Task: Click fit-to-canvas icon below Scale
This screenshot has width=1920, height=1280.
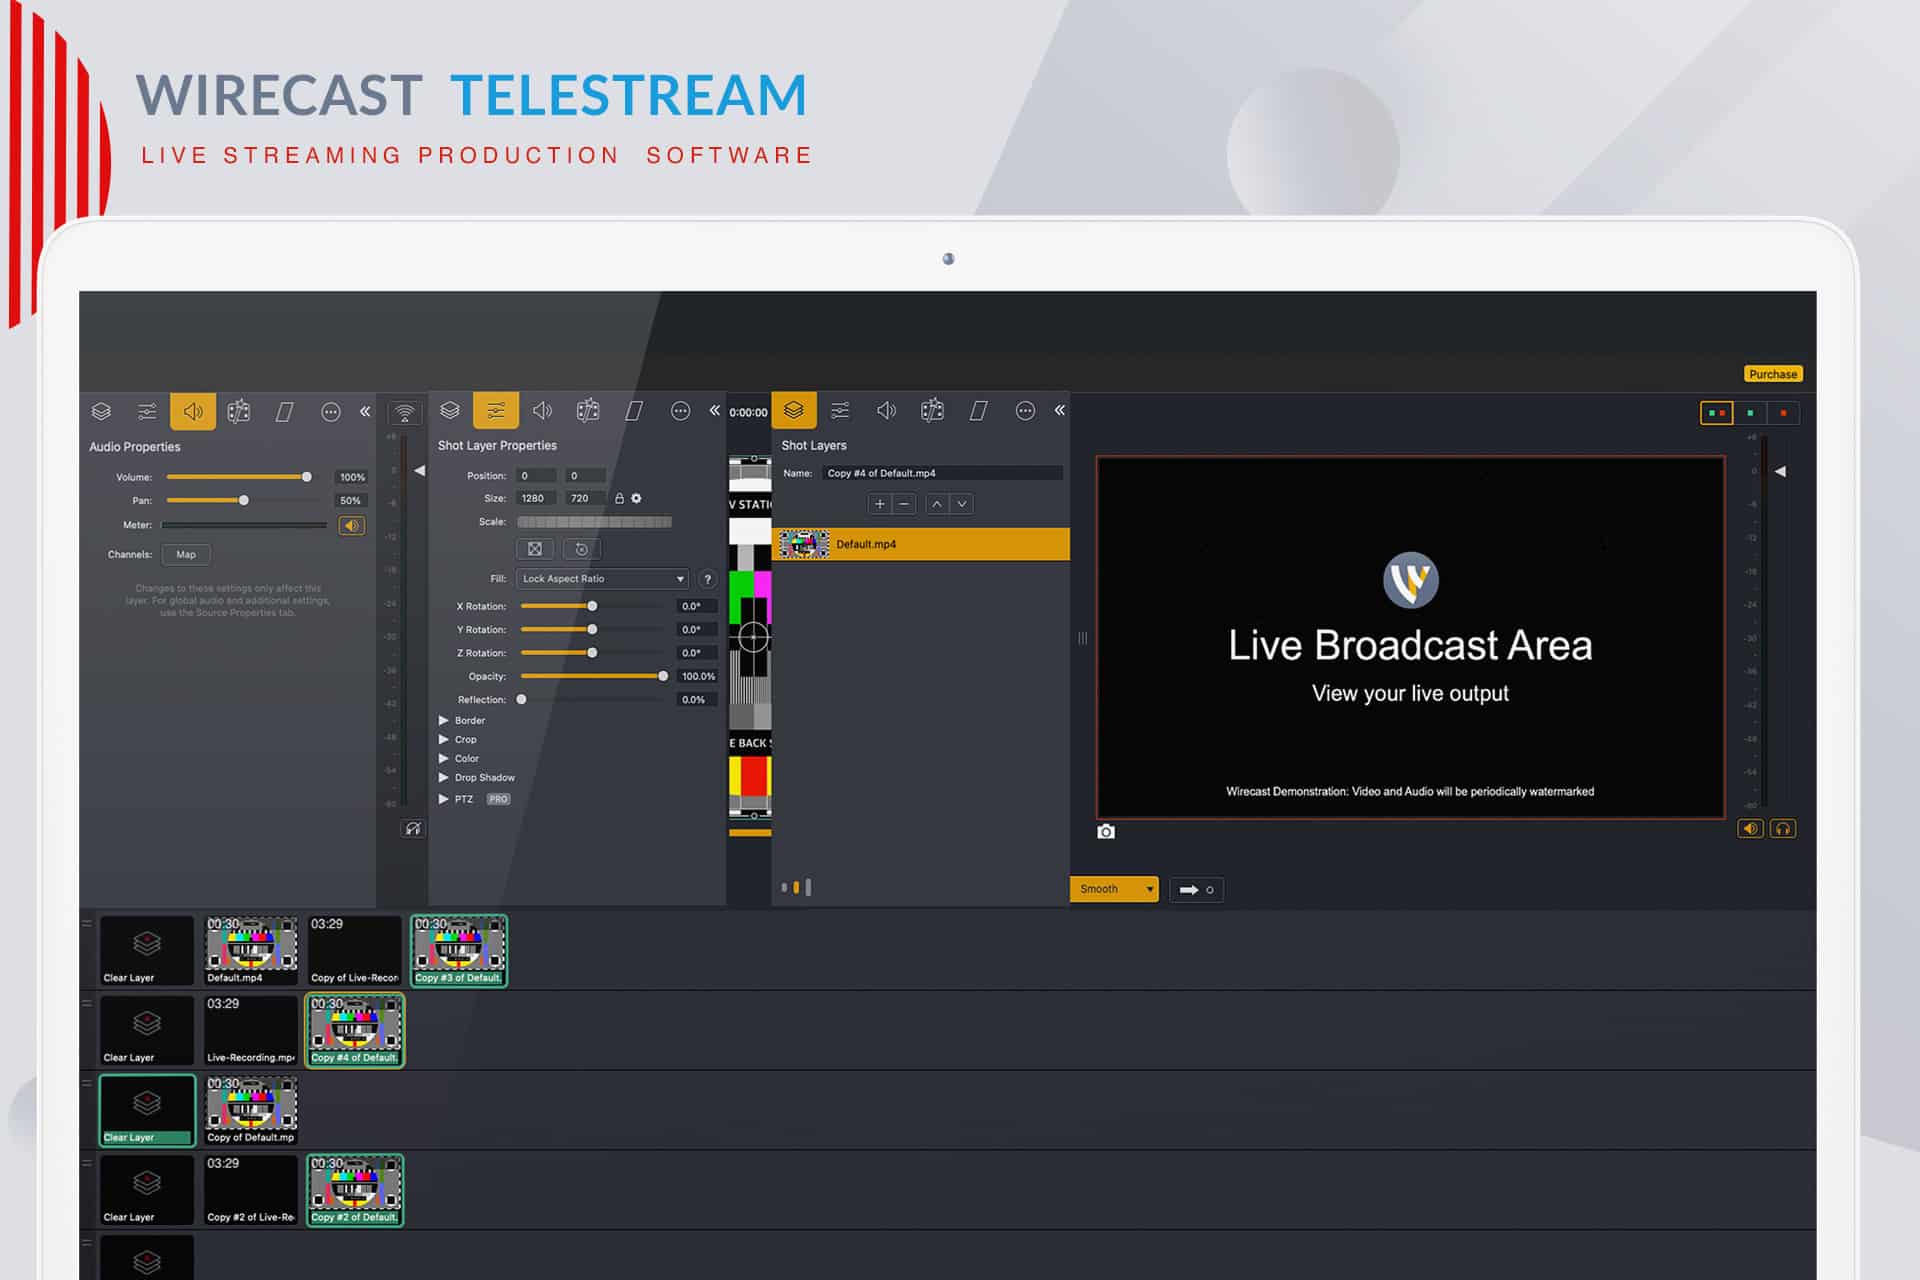Action: click(535, 548)
